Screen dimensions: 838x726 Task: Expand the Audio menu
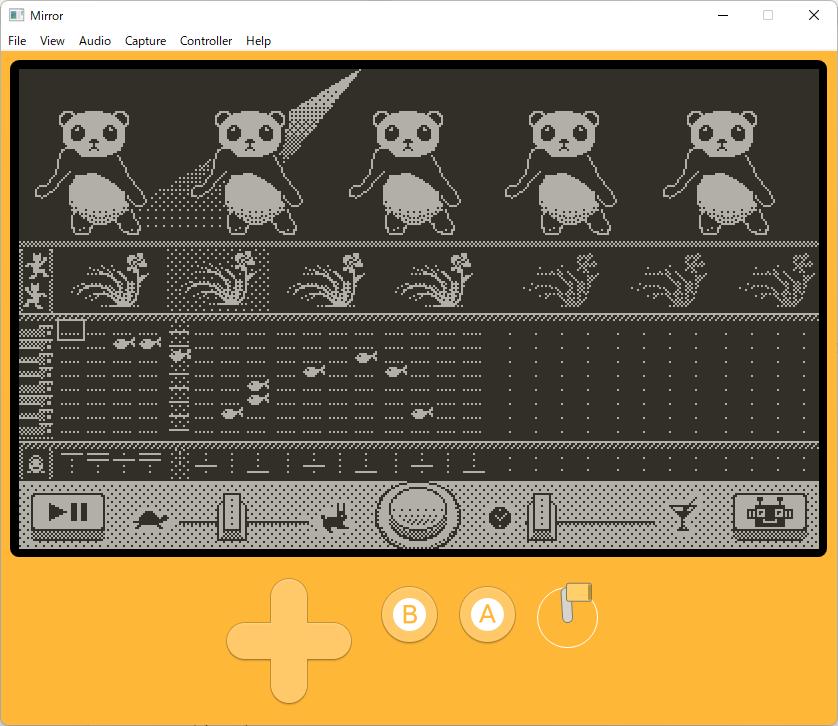[x=95, y=41]
